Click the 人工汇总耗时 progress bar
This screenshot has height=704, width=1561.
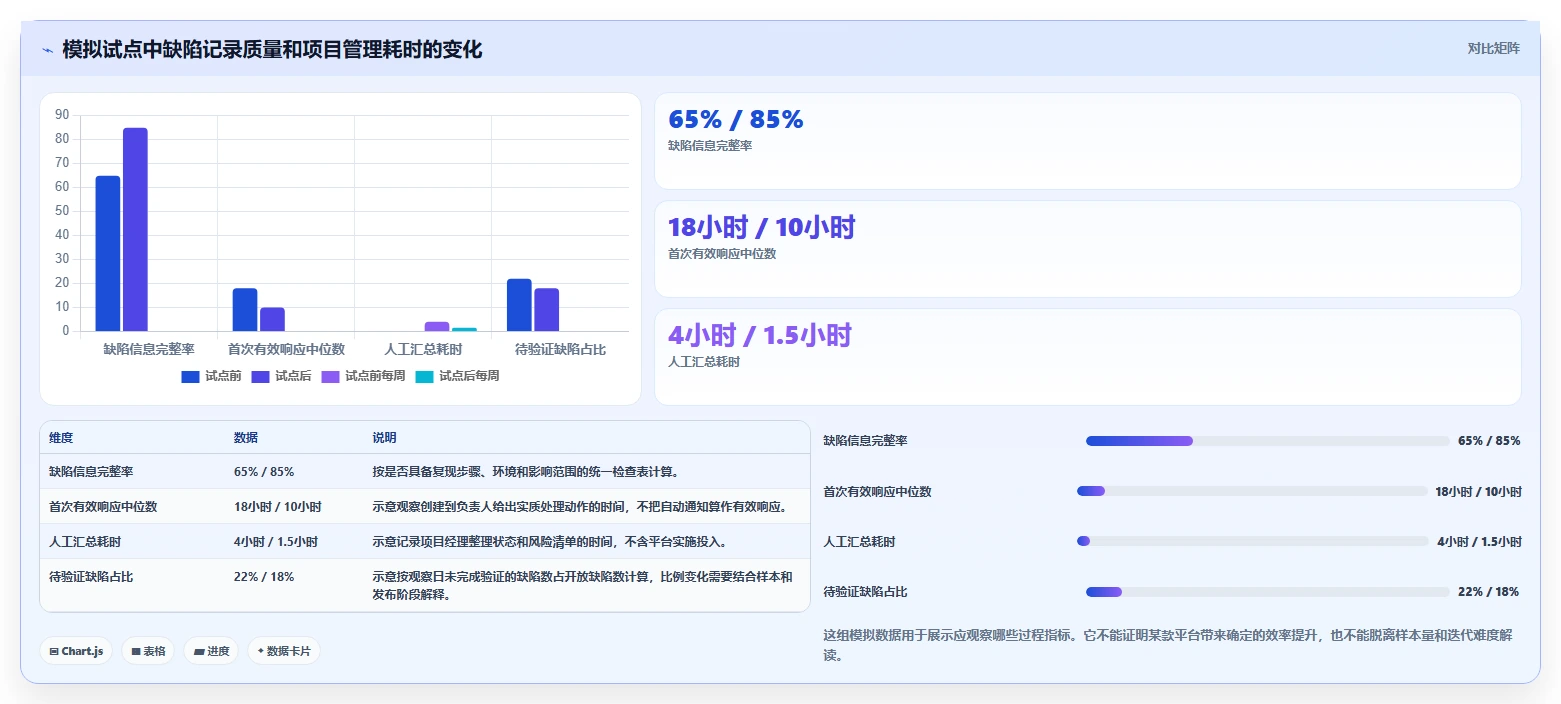(x=1253, y=541)
